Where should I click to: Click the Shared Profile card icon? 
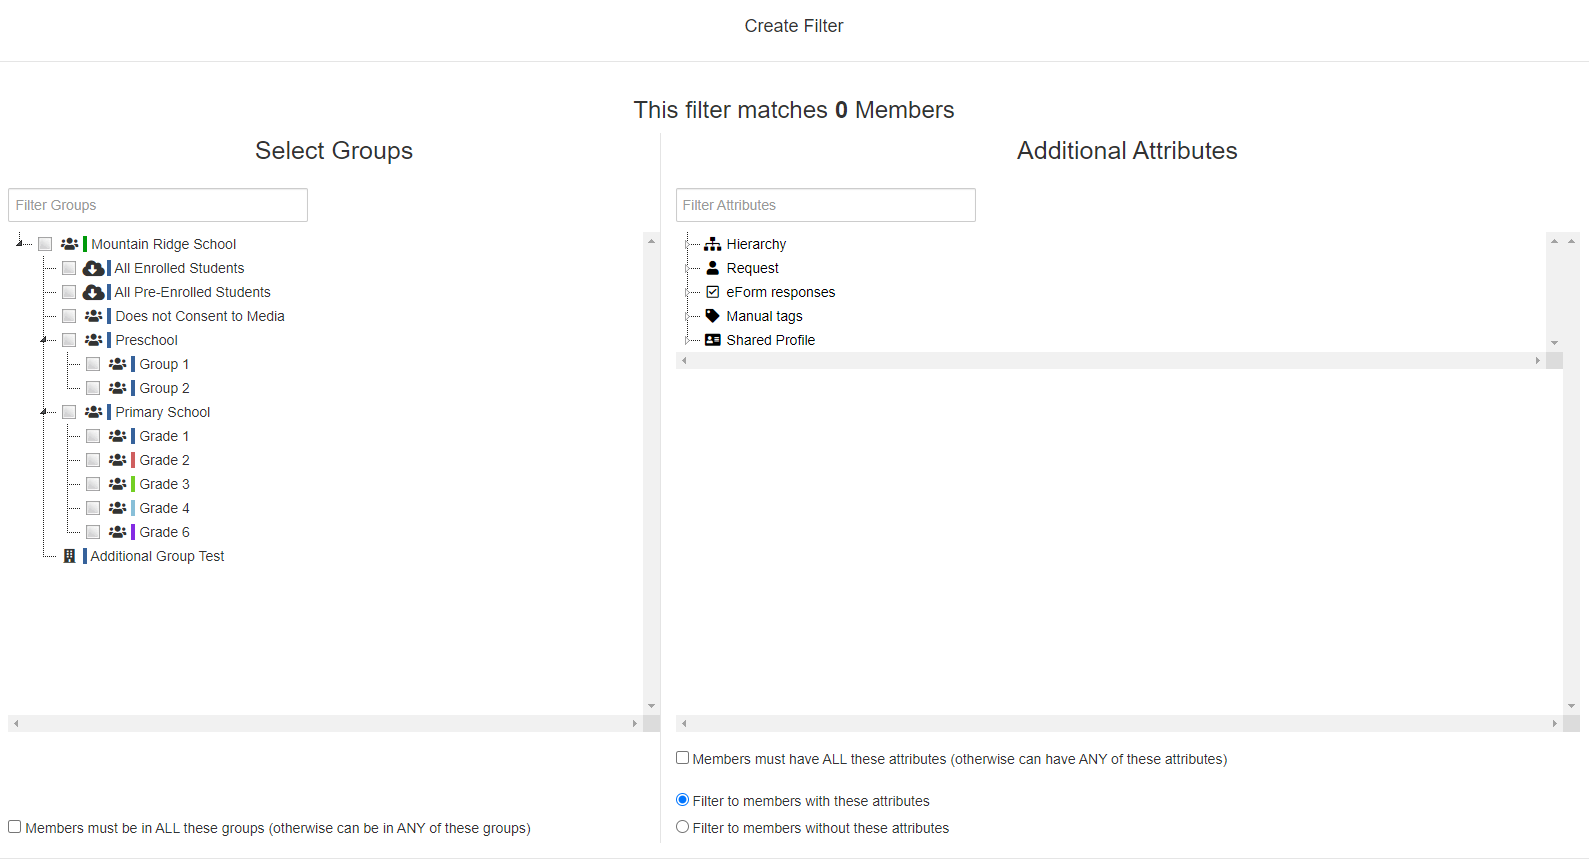(x=712, y=340)
